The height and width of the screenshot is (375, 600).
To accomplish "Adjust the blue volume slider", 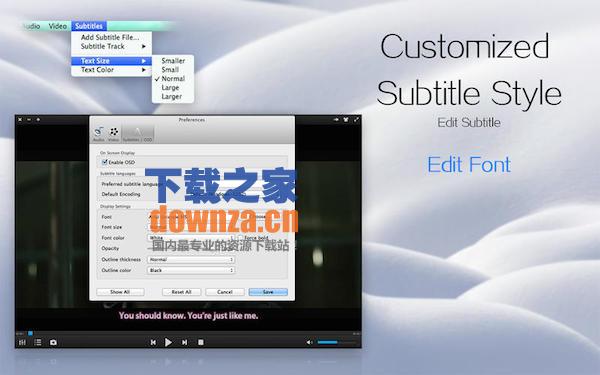I will point(337,342).
